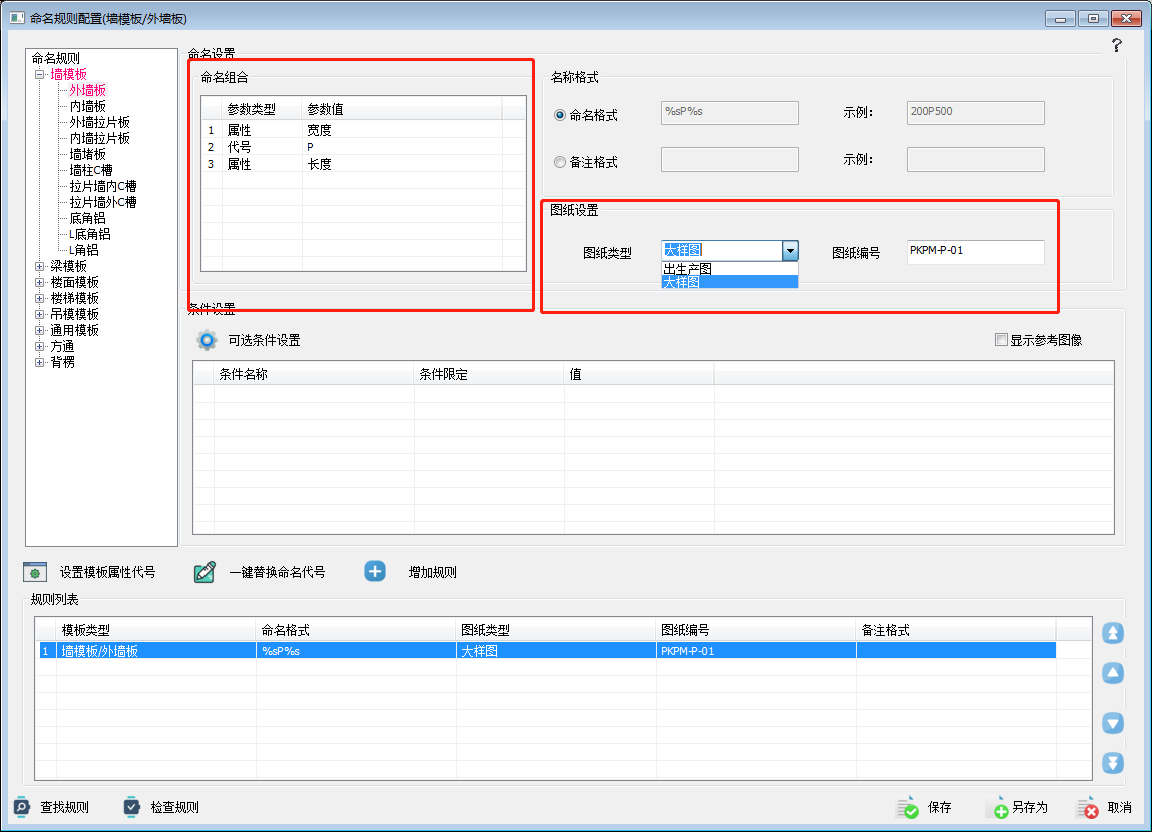The width and height of the screenshot is (1152, 832).
Task: Open help via question mark icon
Action: [1116, 45]
